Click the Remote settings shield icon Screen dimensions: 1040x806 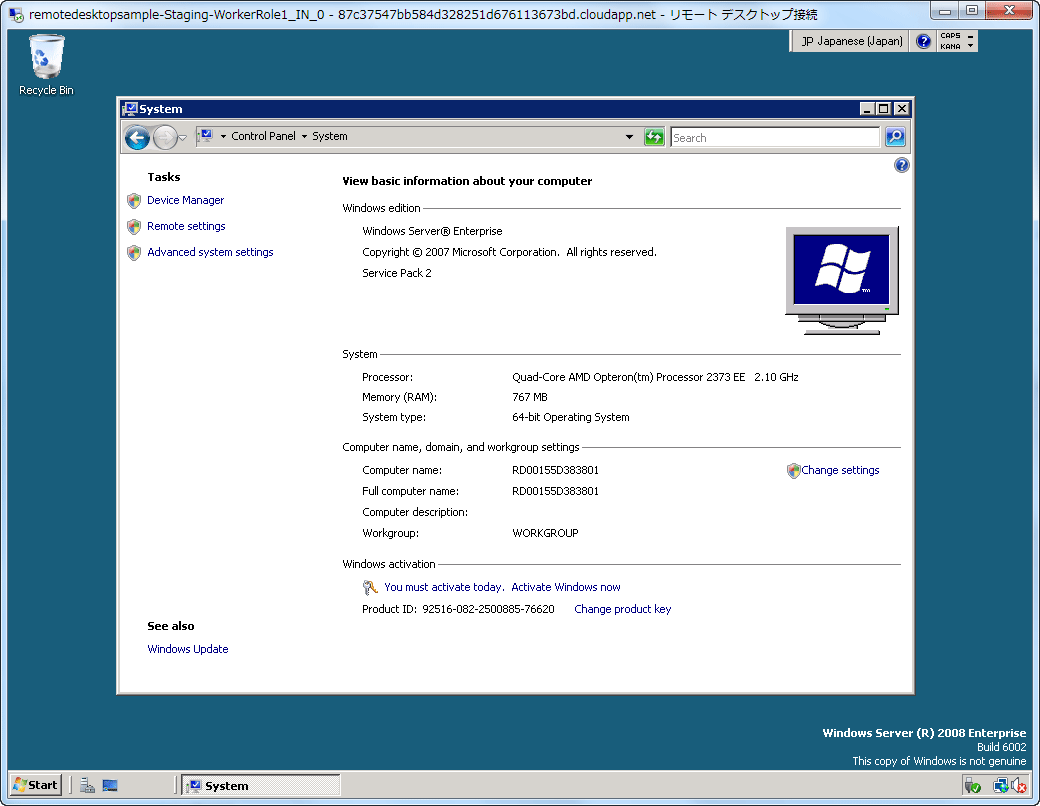(134, 226)
